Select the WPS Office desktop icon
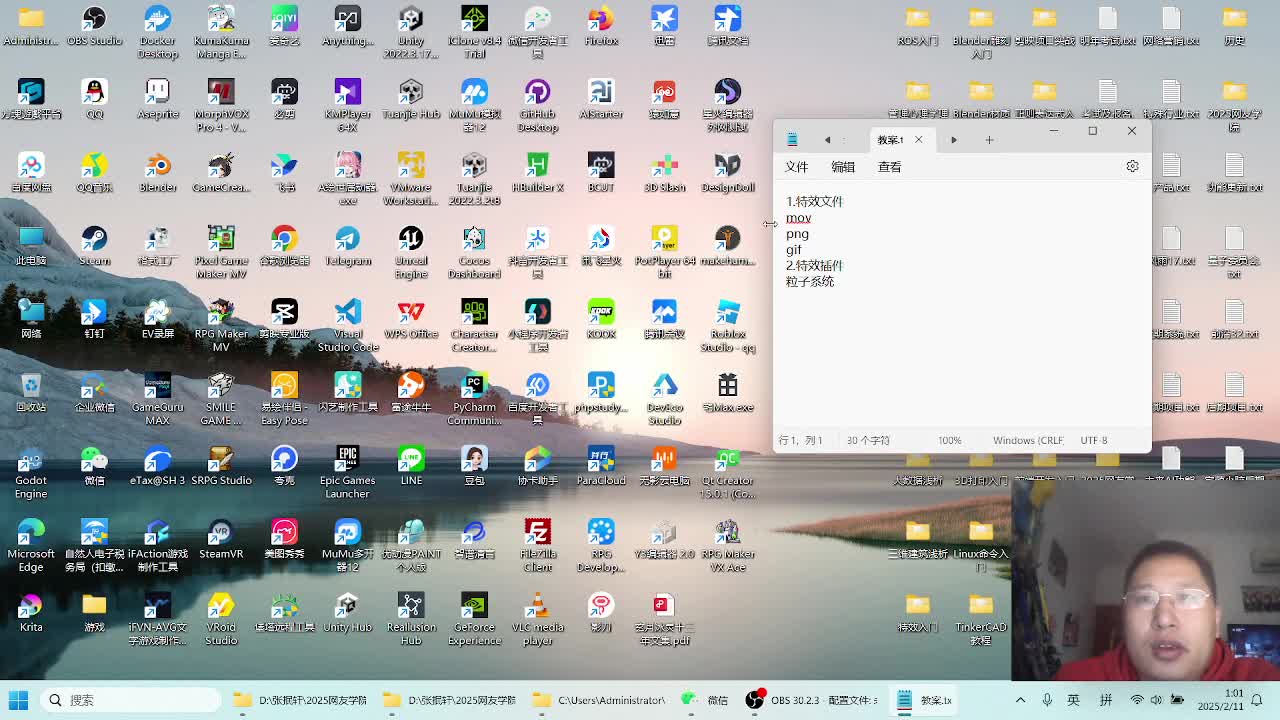This screenshot has width=1280, height=720. (x=411, y=319)
